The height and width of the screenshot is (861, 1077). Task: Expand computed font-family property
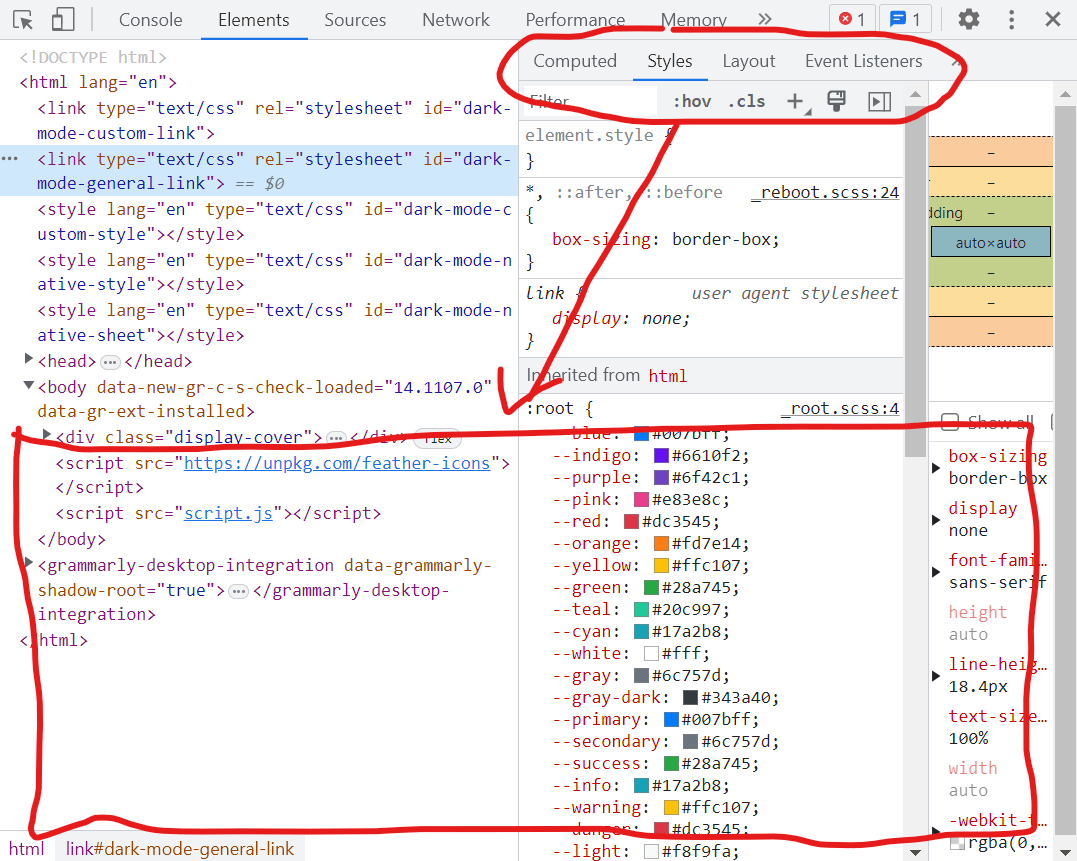coord(936,572)
